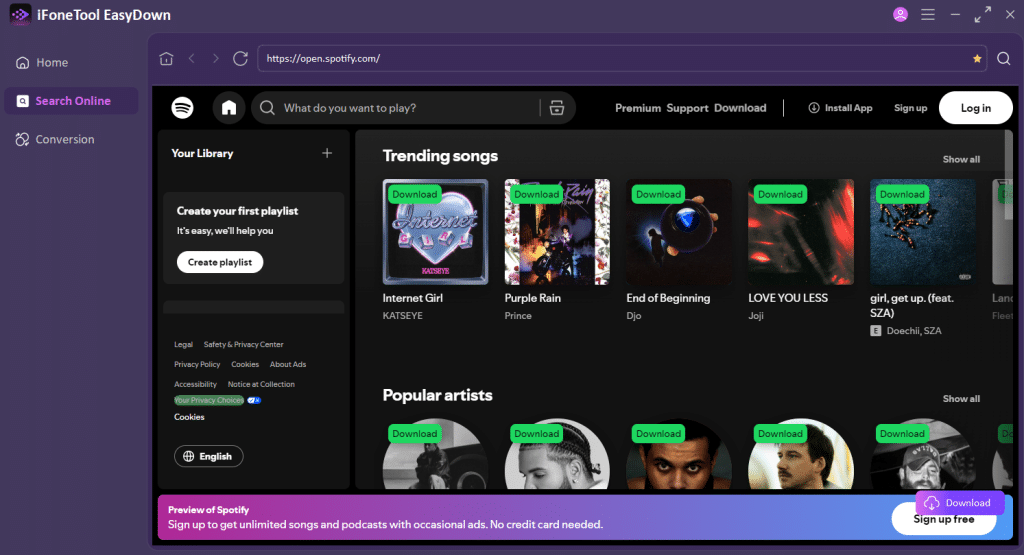This screenshot has width=1024, height=555.
Task: Click the plus icon in Your Library
Action: pos(326,153)
